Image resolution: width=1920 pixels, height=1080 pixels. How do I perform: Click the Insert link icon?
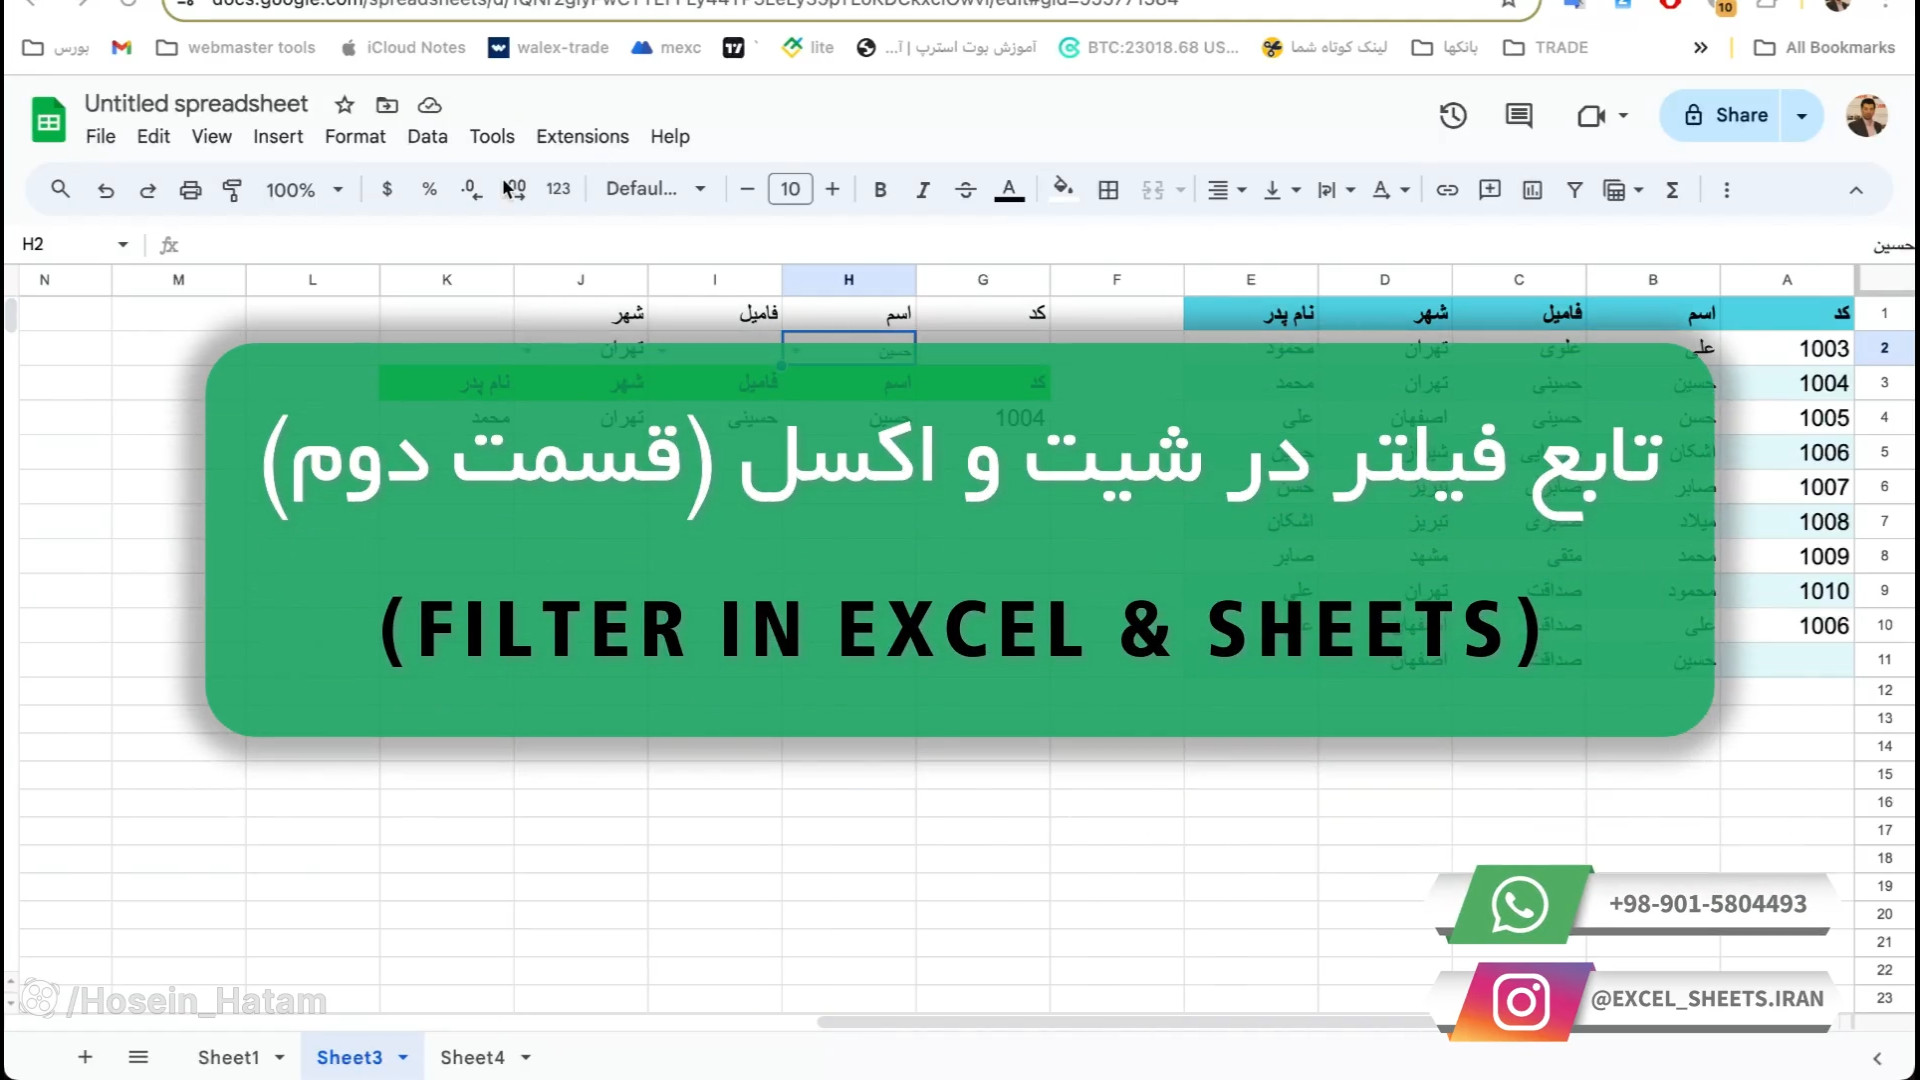coord(1447,190)
